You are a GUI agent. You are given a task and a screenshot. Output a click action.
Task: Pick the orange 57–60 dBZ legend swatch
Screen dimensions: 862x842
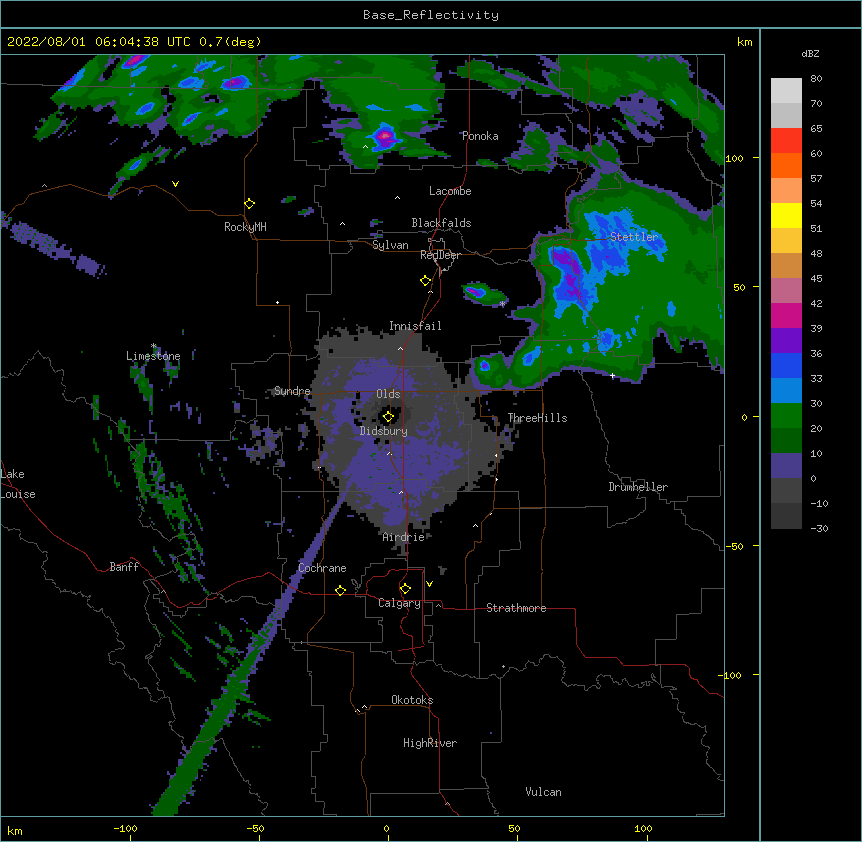tap(786, 166)
